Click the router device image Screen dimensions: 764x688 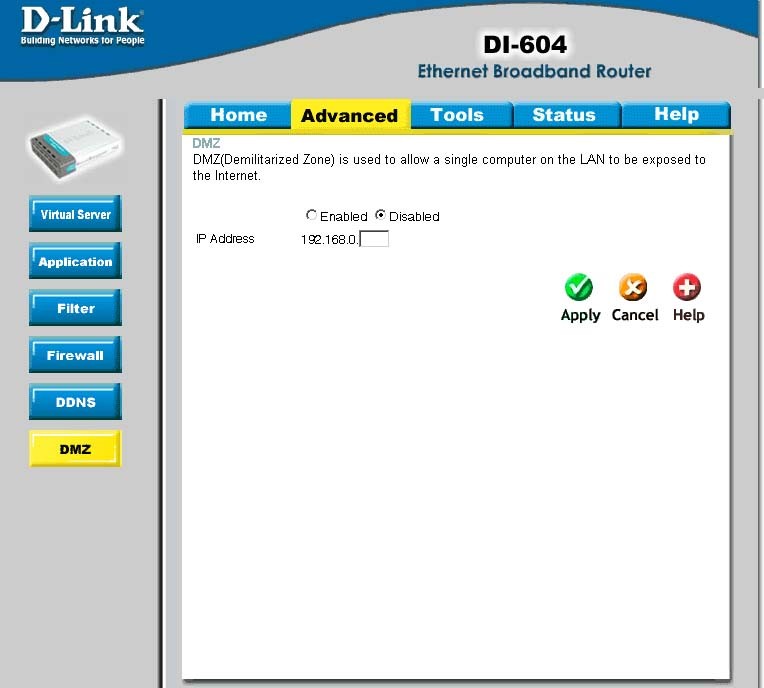(x=76, y=148)
